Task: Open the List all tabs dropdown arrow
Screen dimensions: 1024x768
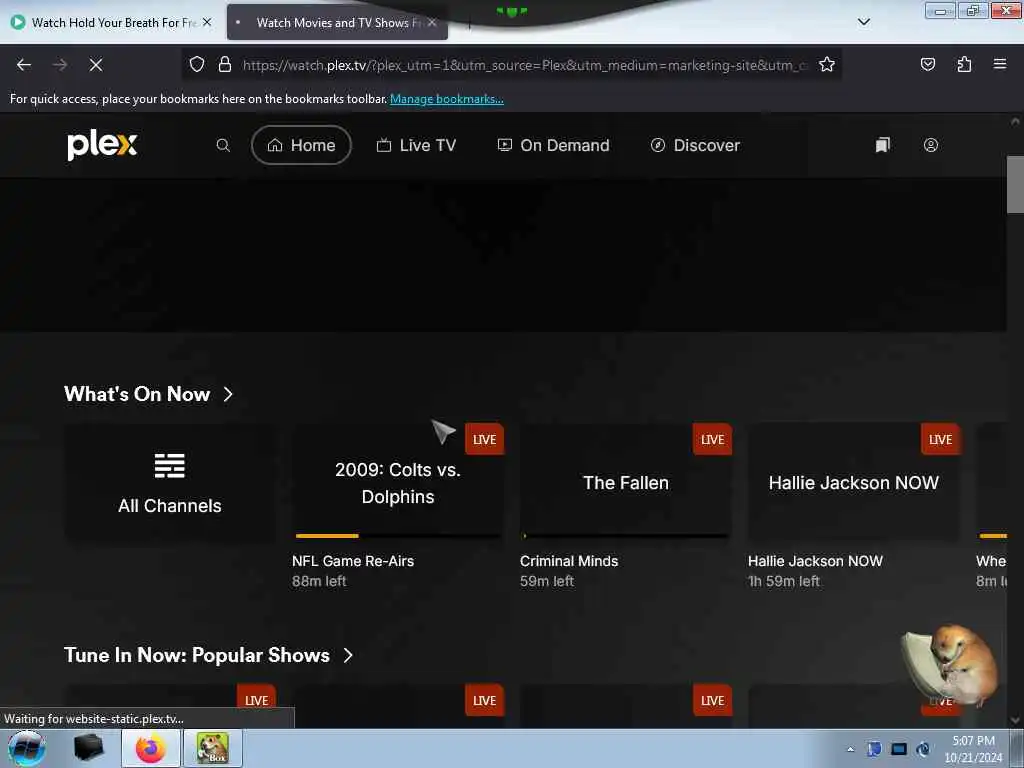Action: click(x=863, y=22)
